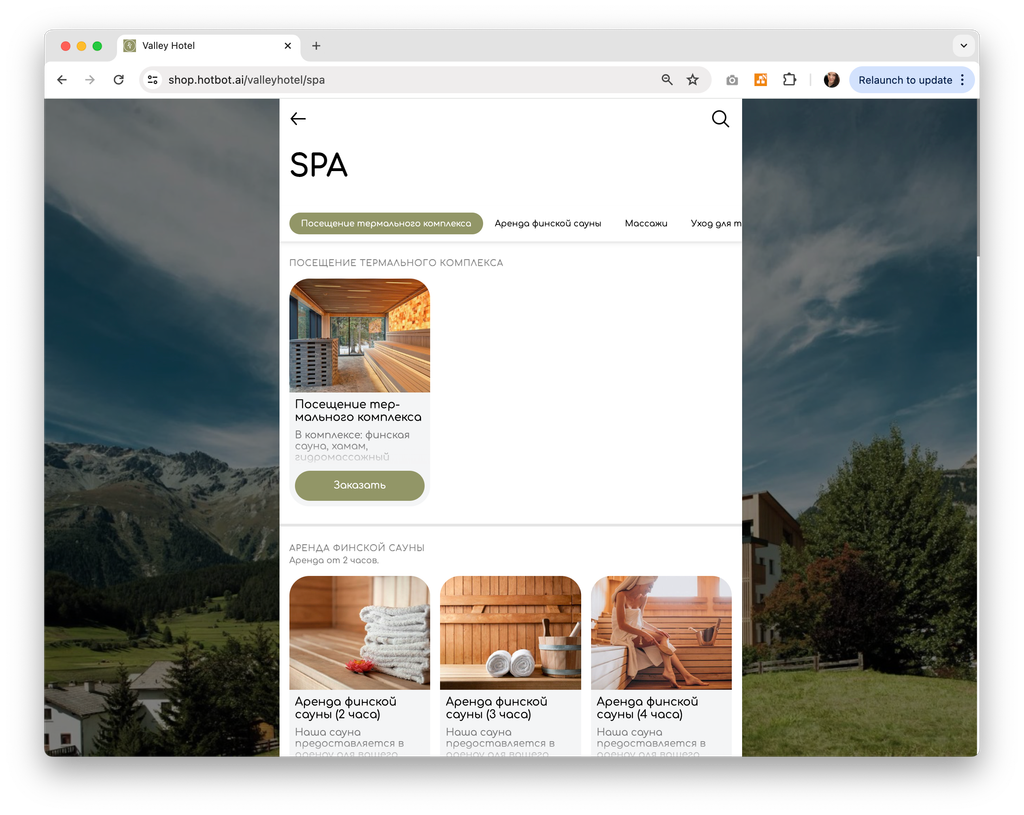The image size is (1024, 815).
Task: Click the Аренда финской сауны (2 часа) title
Action: (x=345, y=708)
